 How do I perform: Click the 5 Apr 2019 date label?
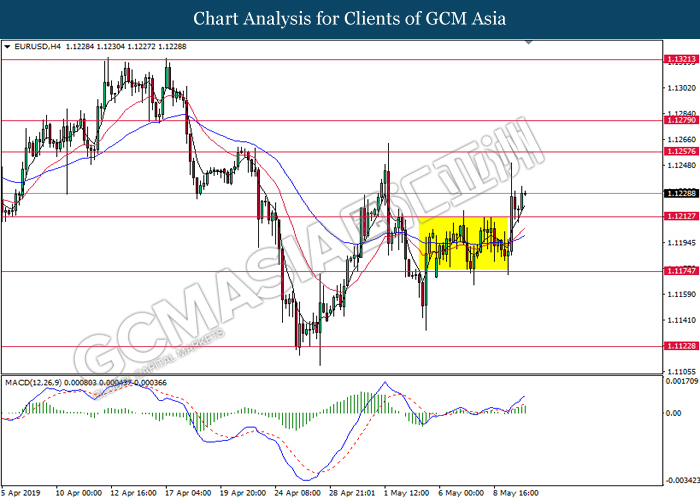[x=21, y=493]
